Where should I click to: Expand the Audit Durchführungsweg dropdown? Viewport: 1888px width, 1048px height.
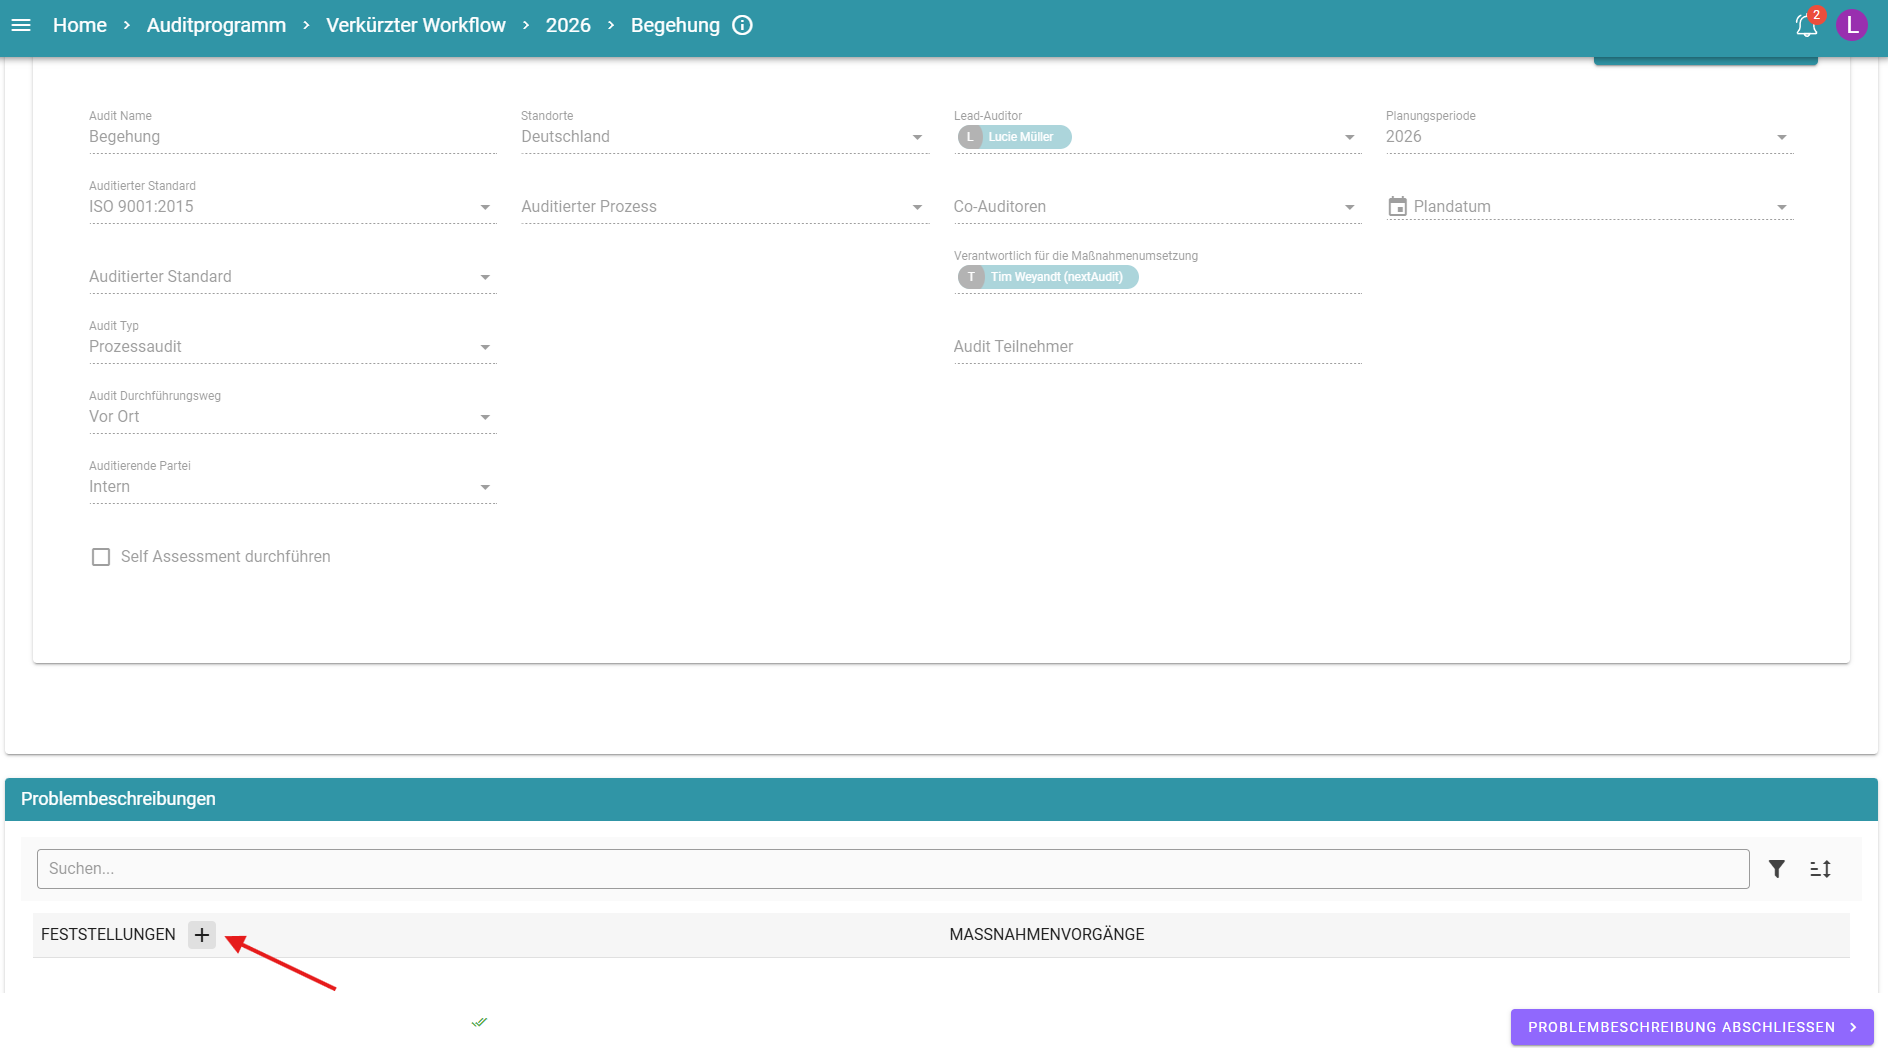[x=485, y=417]
